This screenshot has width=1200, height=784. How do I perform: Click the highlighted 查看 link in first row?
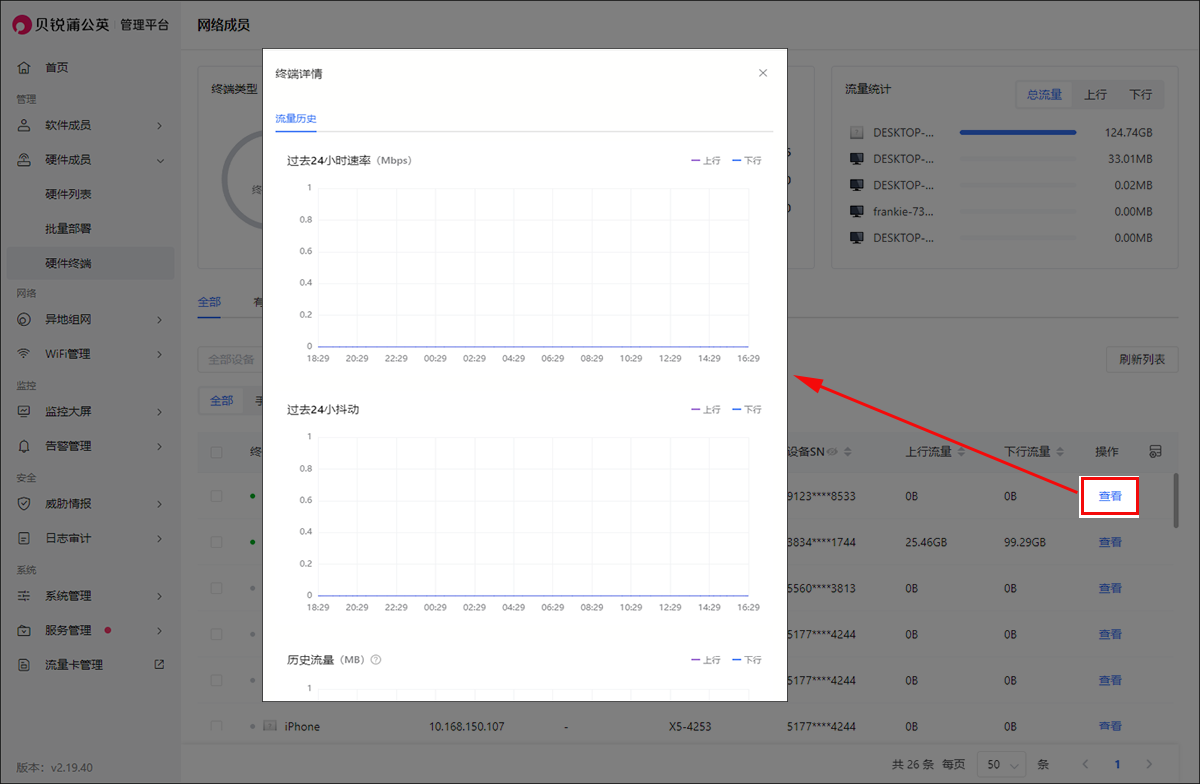[x=1110, y=496]
